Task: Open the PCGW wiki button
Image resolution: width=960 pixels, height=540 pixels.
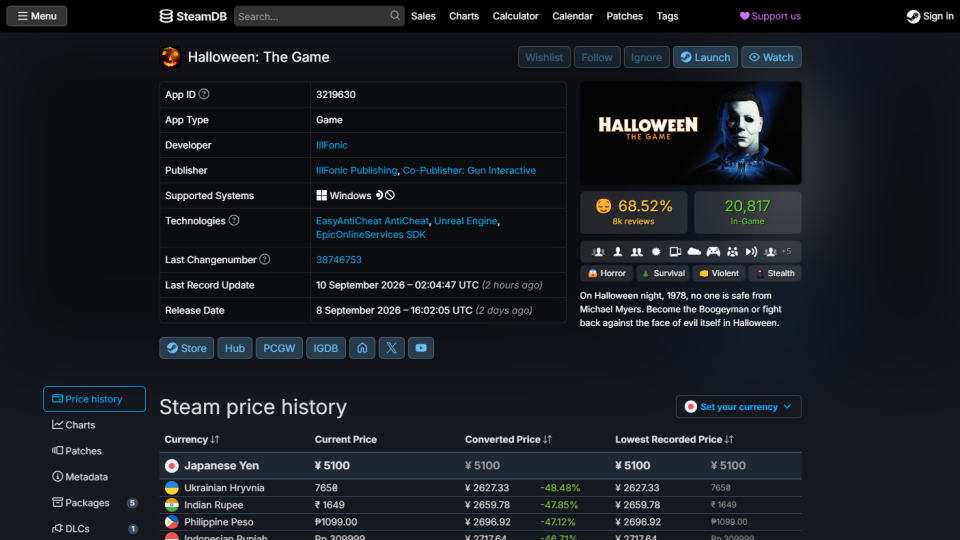Action: coord(279,348)
